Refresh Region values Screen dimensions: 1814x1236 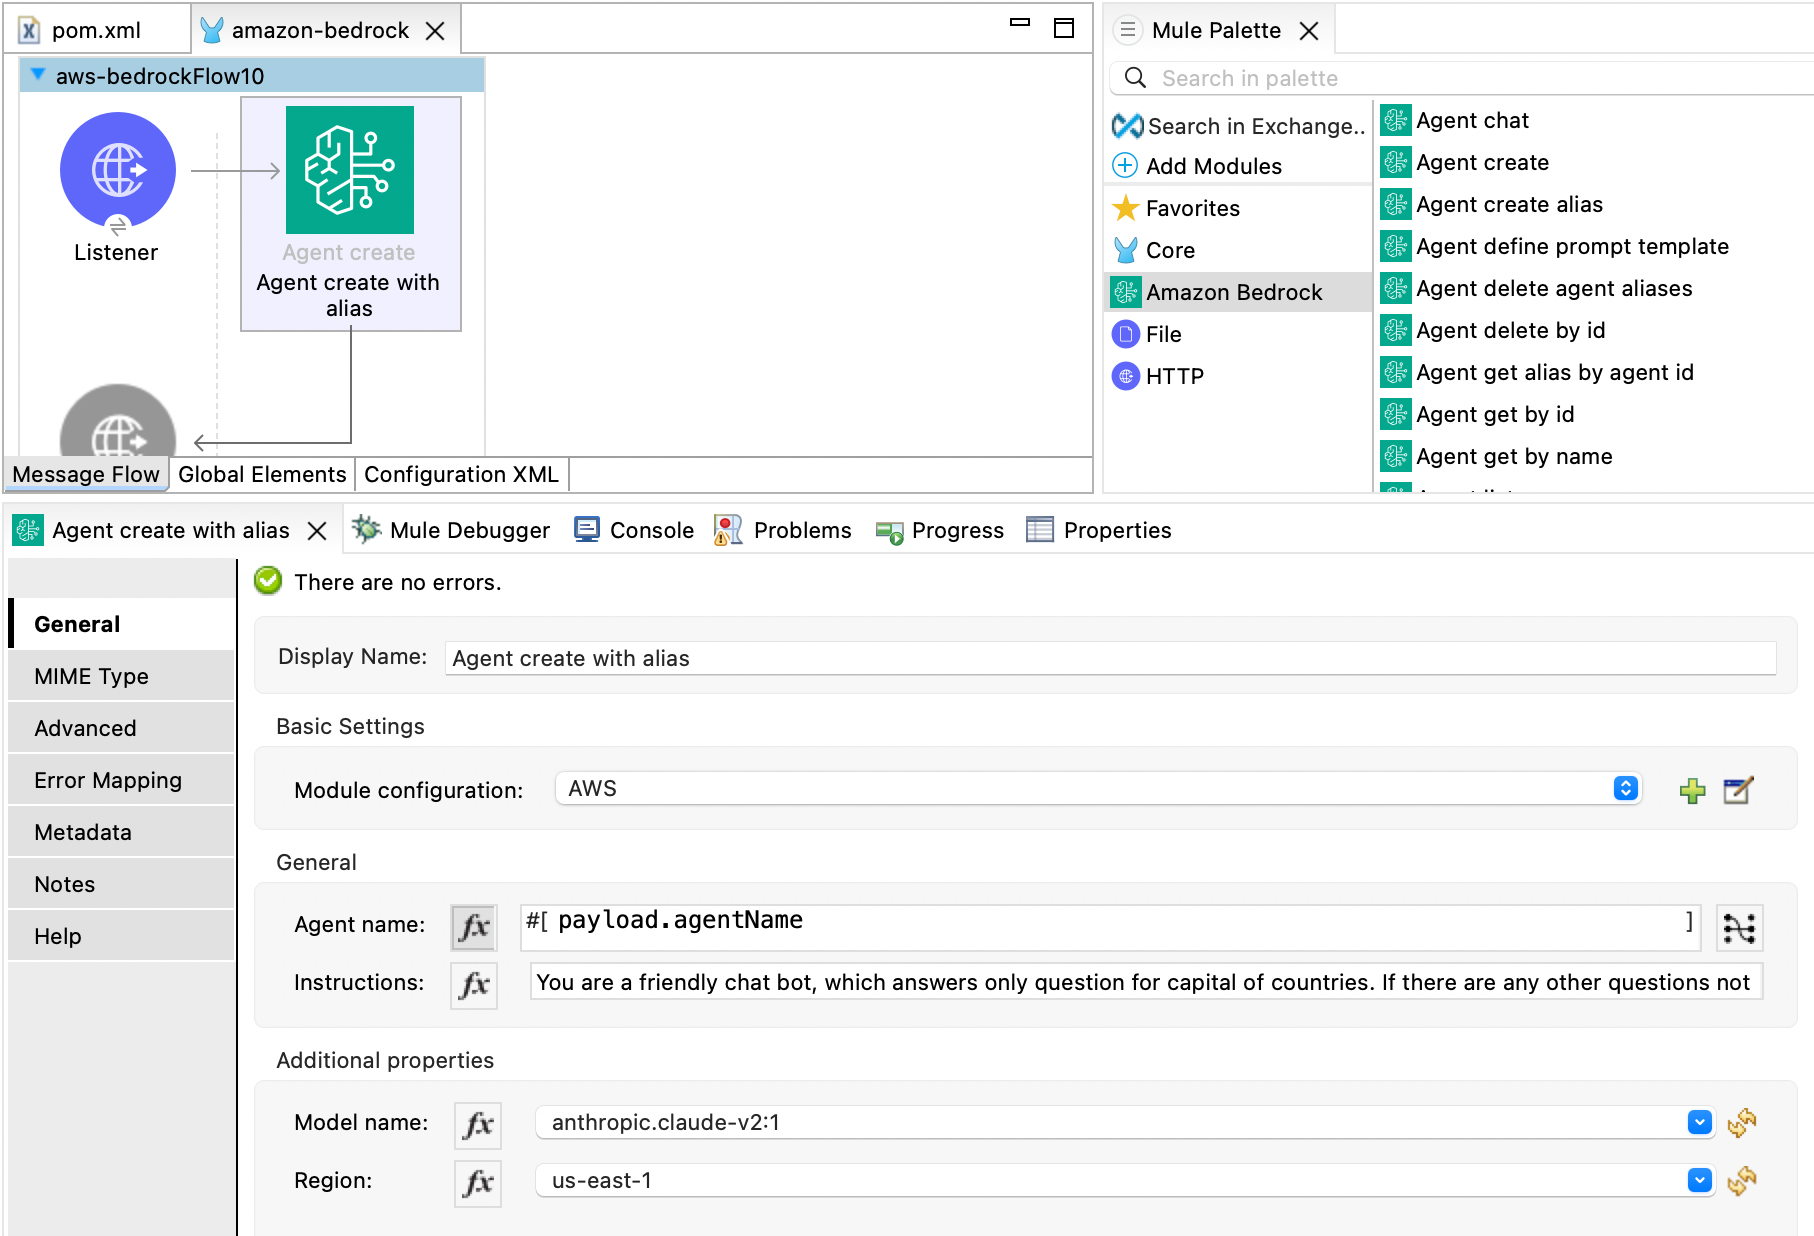[x=1741, y=1181]
